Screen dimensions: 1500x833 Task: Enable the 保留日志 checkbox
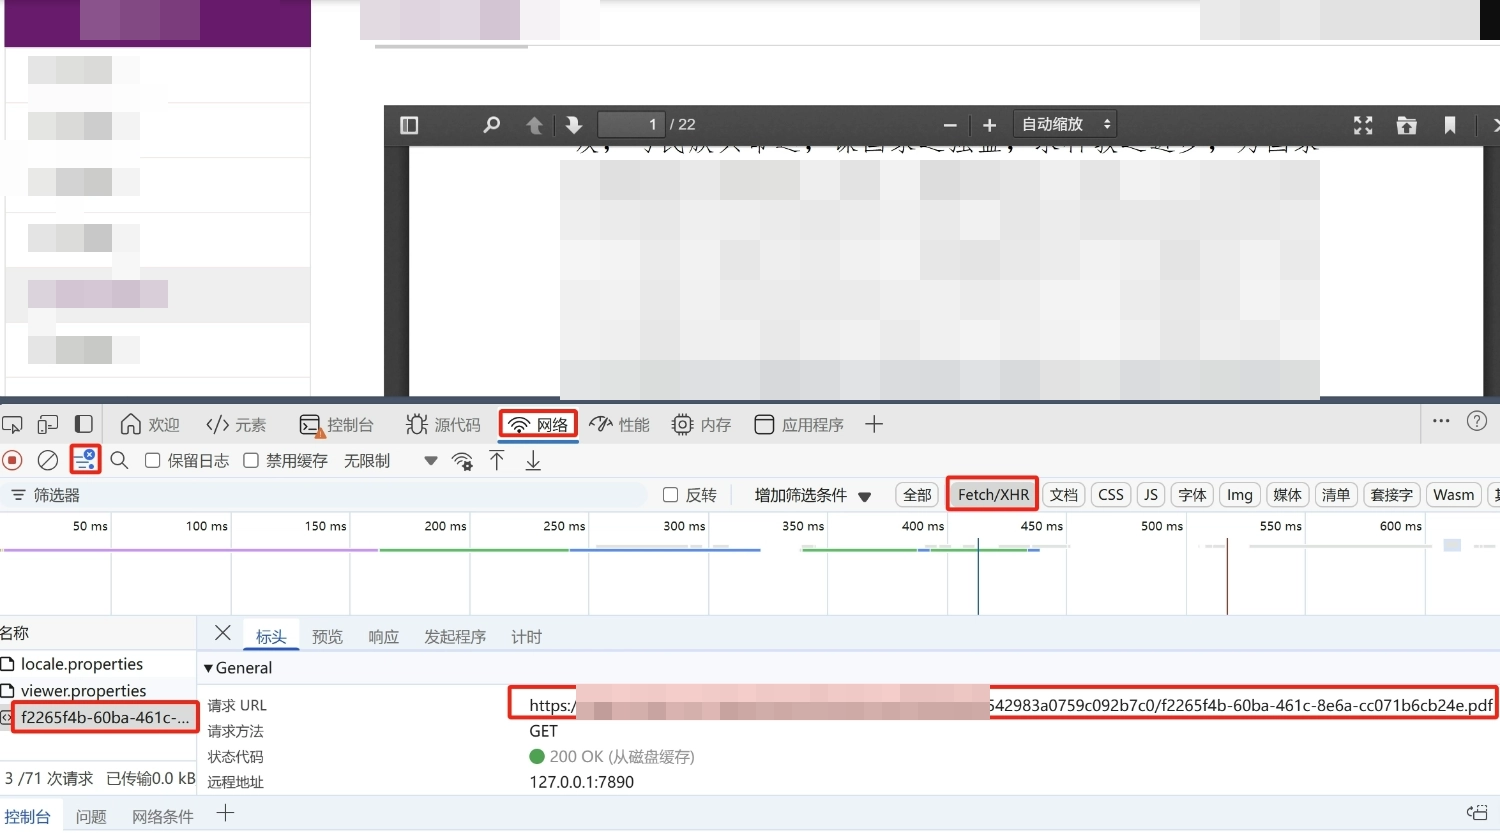(153, 460)
